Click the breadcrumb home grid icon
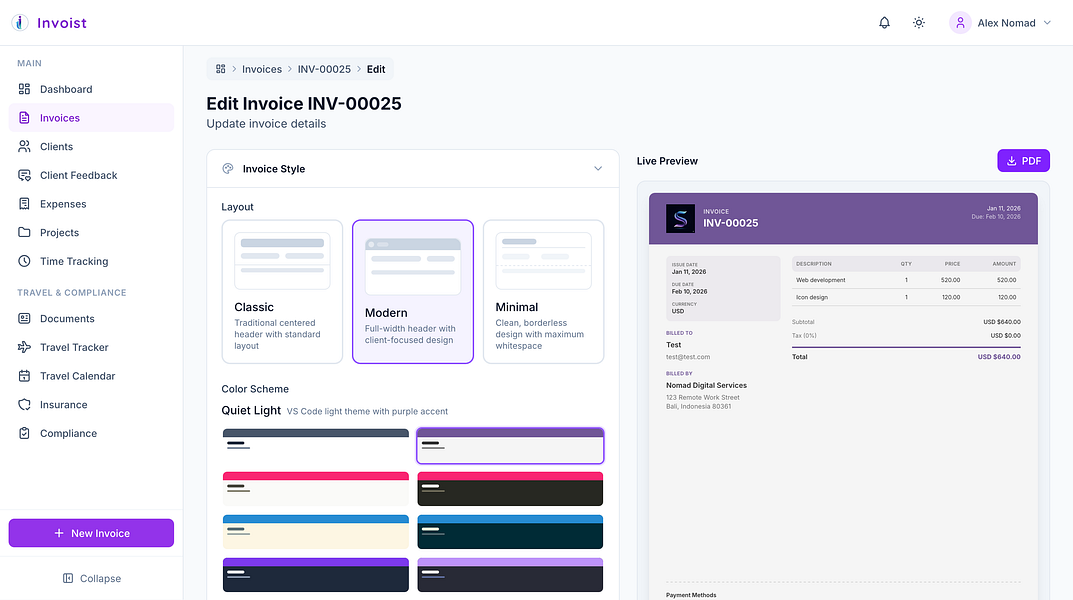The width and height of the screenshot is (1073, 600). (x=220, y=69)
